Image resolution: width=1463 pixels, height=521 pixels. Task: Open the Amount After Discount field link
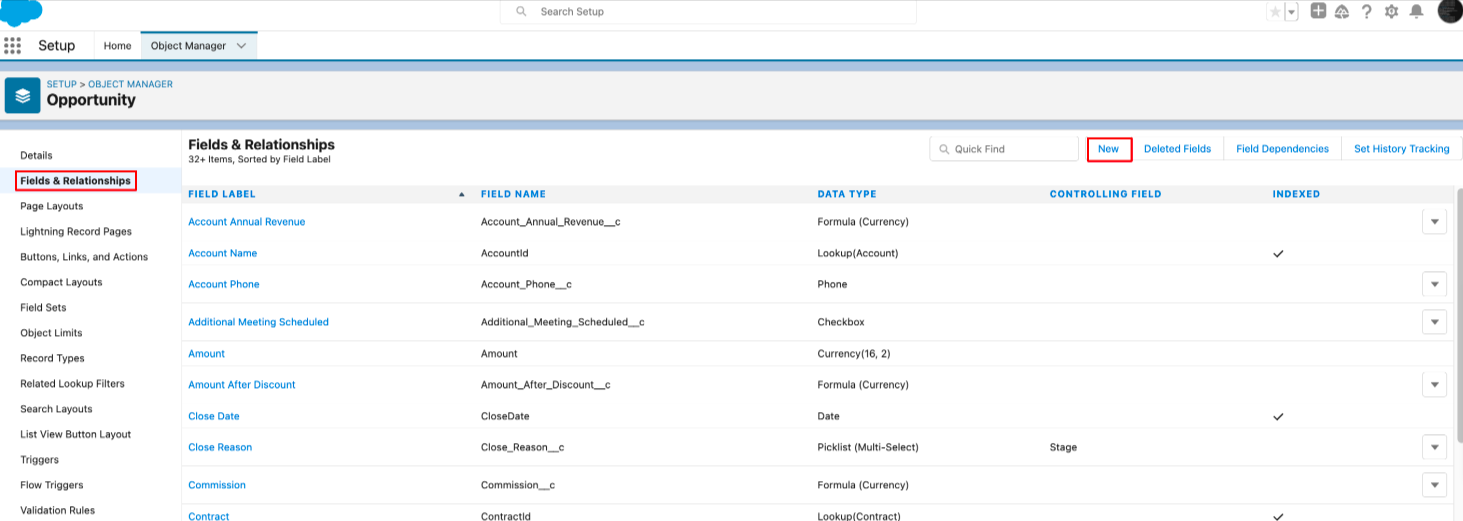(241, 385)
